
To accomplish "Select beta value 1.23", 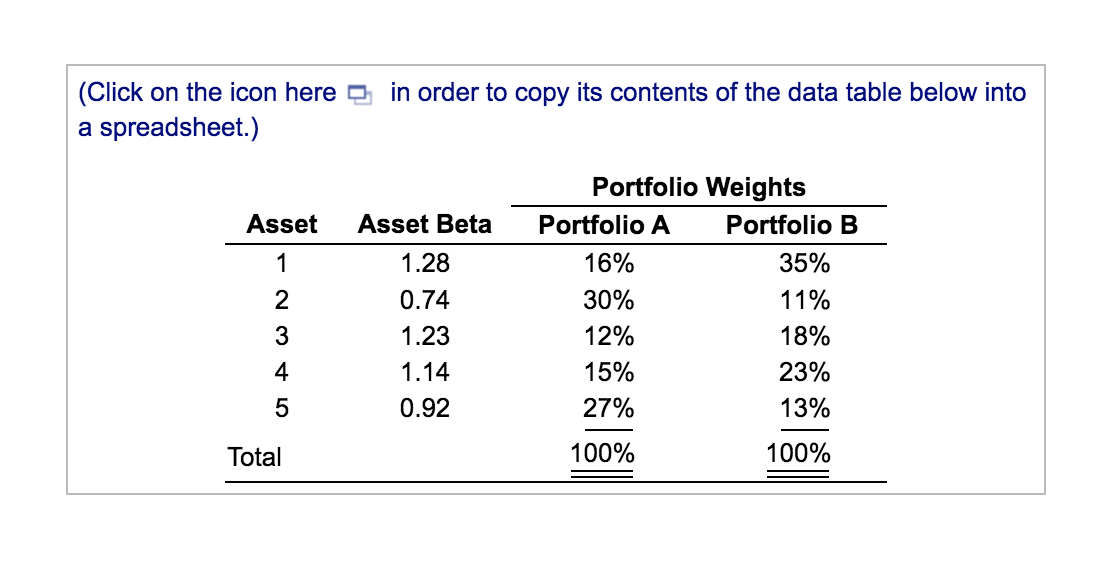I will 425,336.
